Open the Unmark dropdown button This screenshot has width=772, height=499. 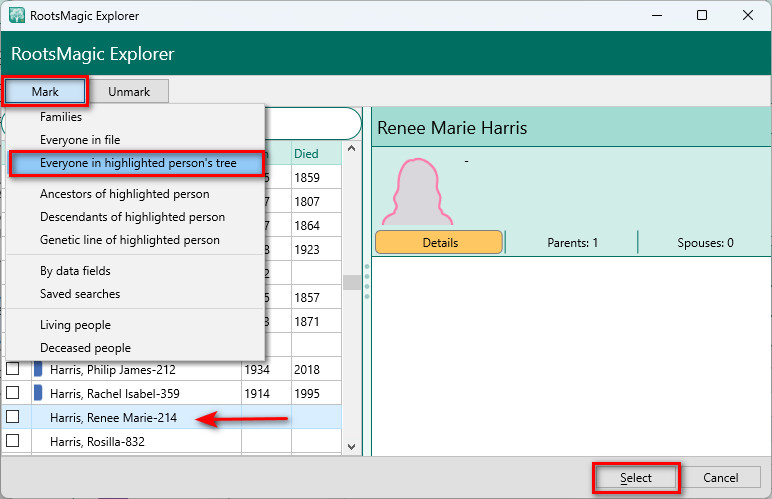(x=129, y=92)
